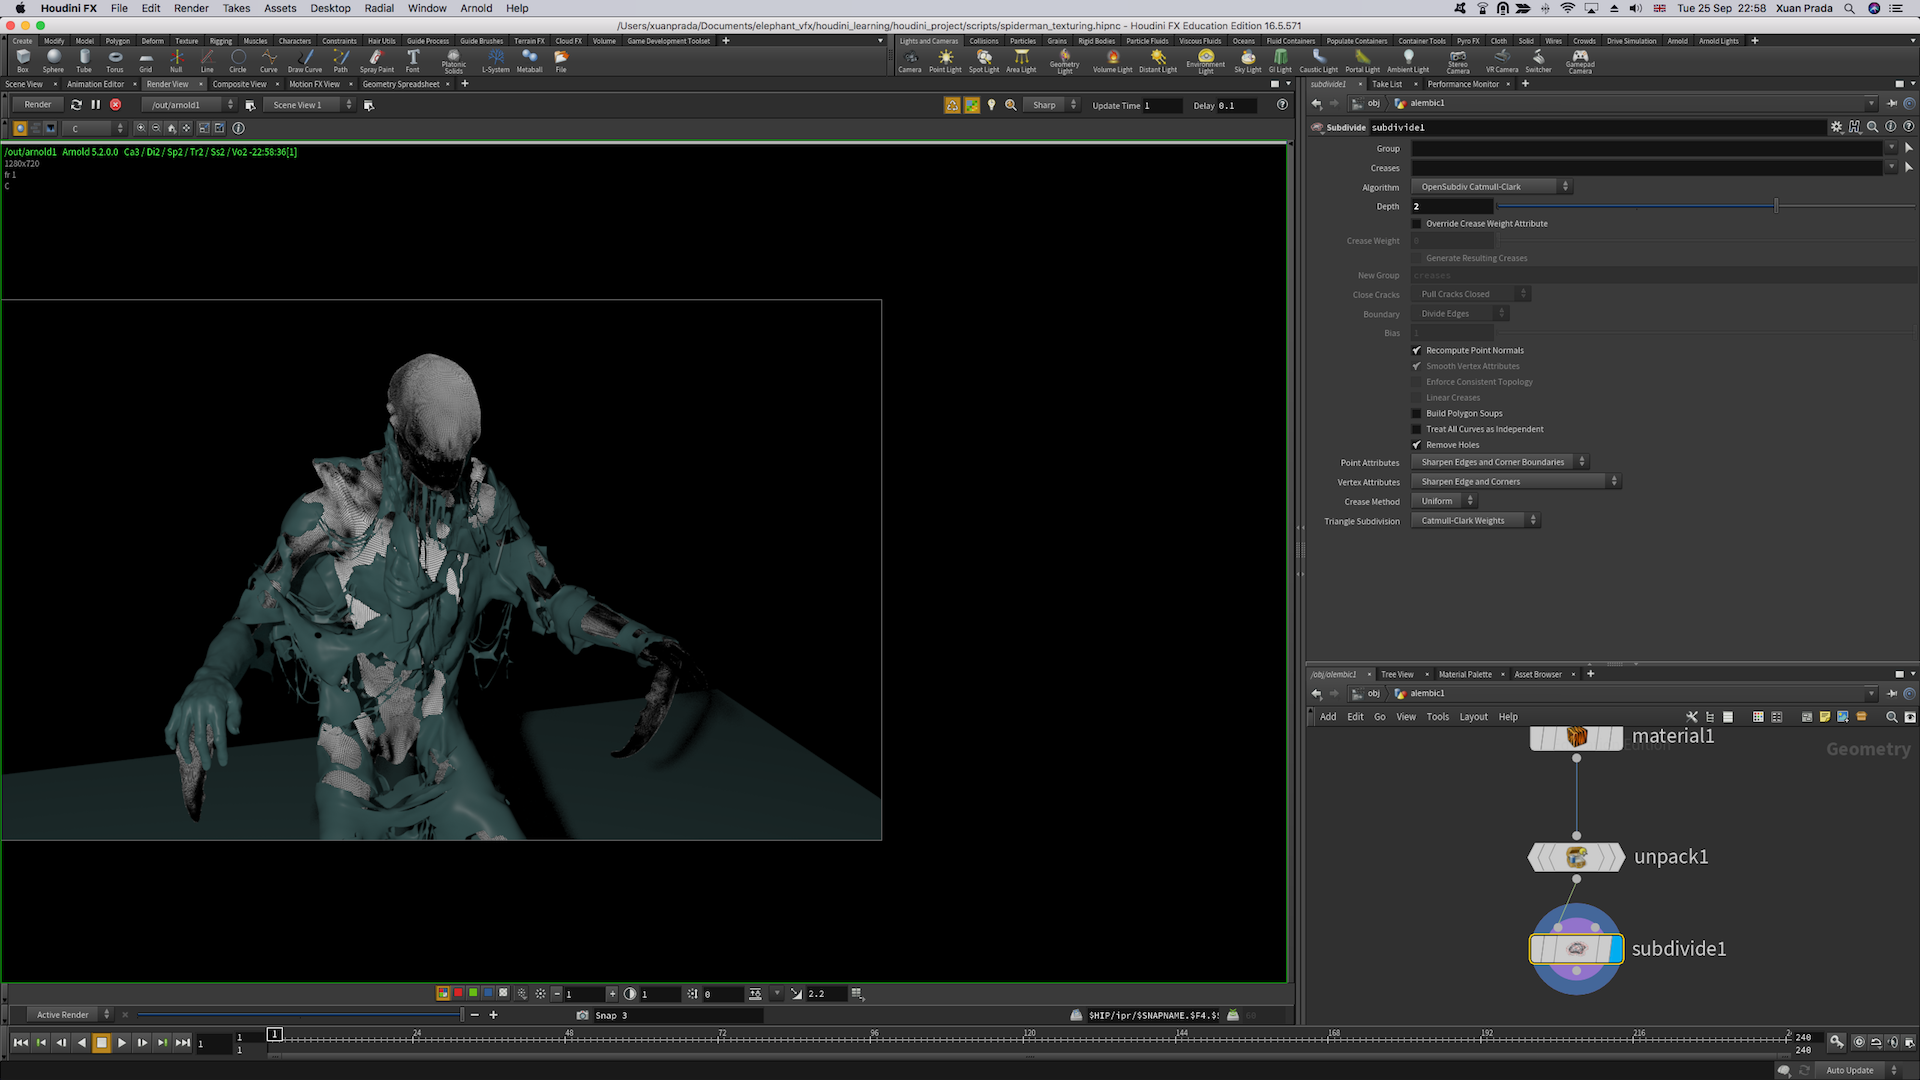This screenshot has width=1920, height=1080.
Task: Open the Algorithm dropdown
Action: pos(1491,187)
